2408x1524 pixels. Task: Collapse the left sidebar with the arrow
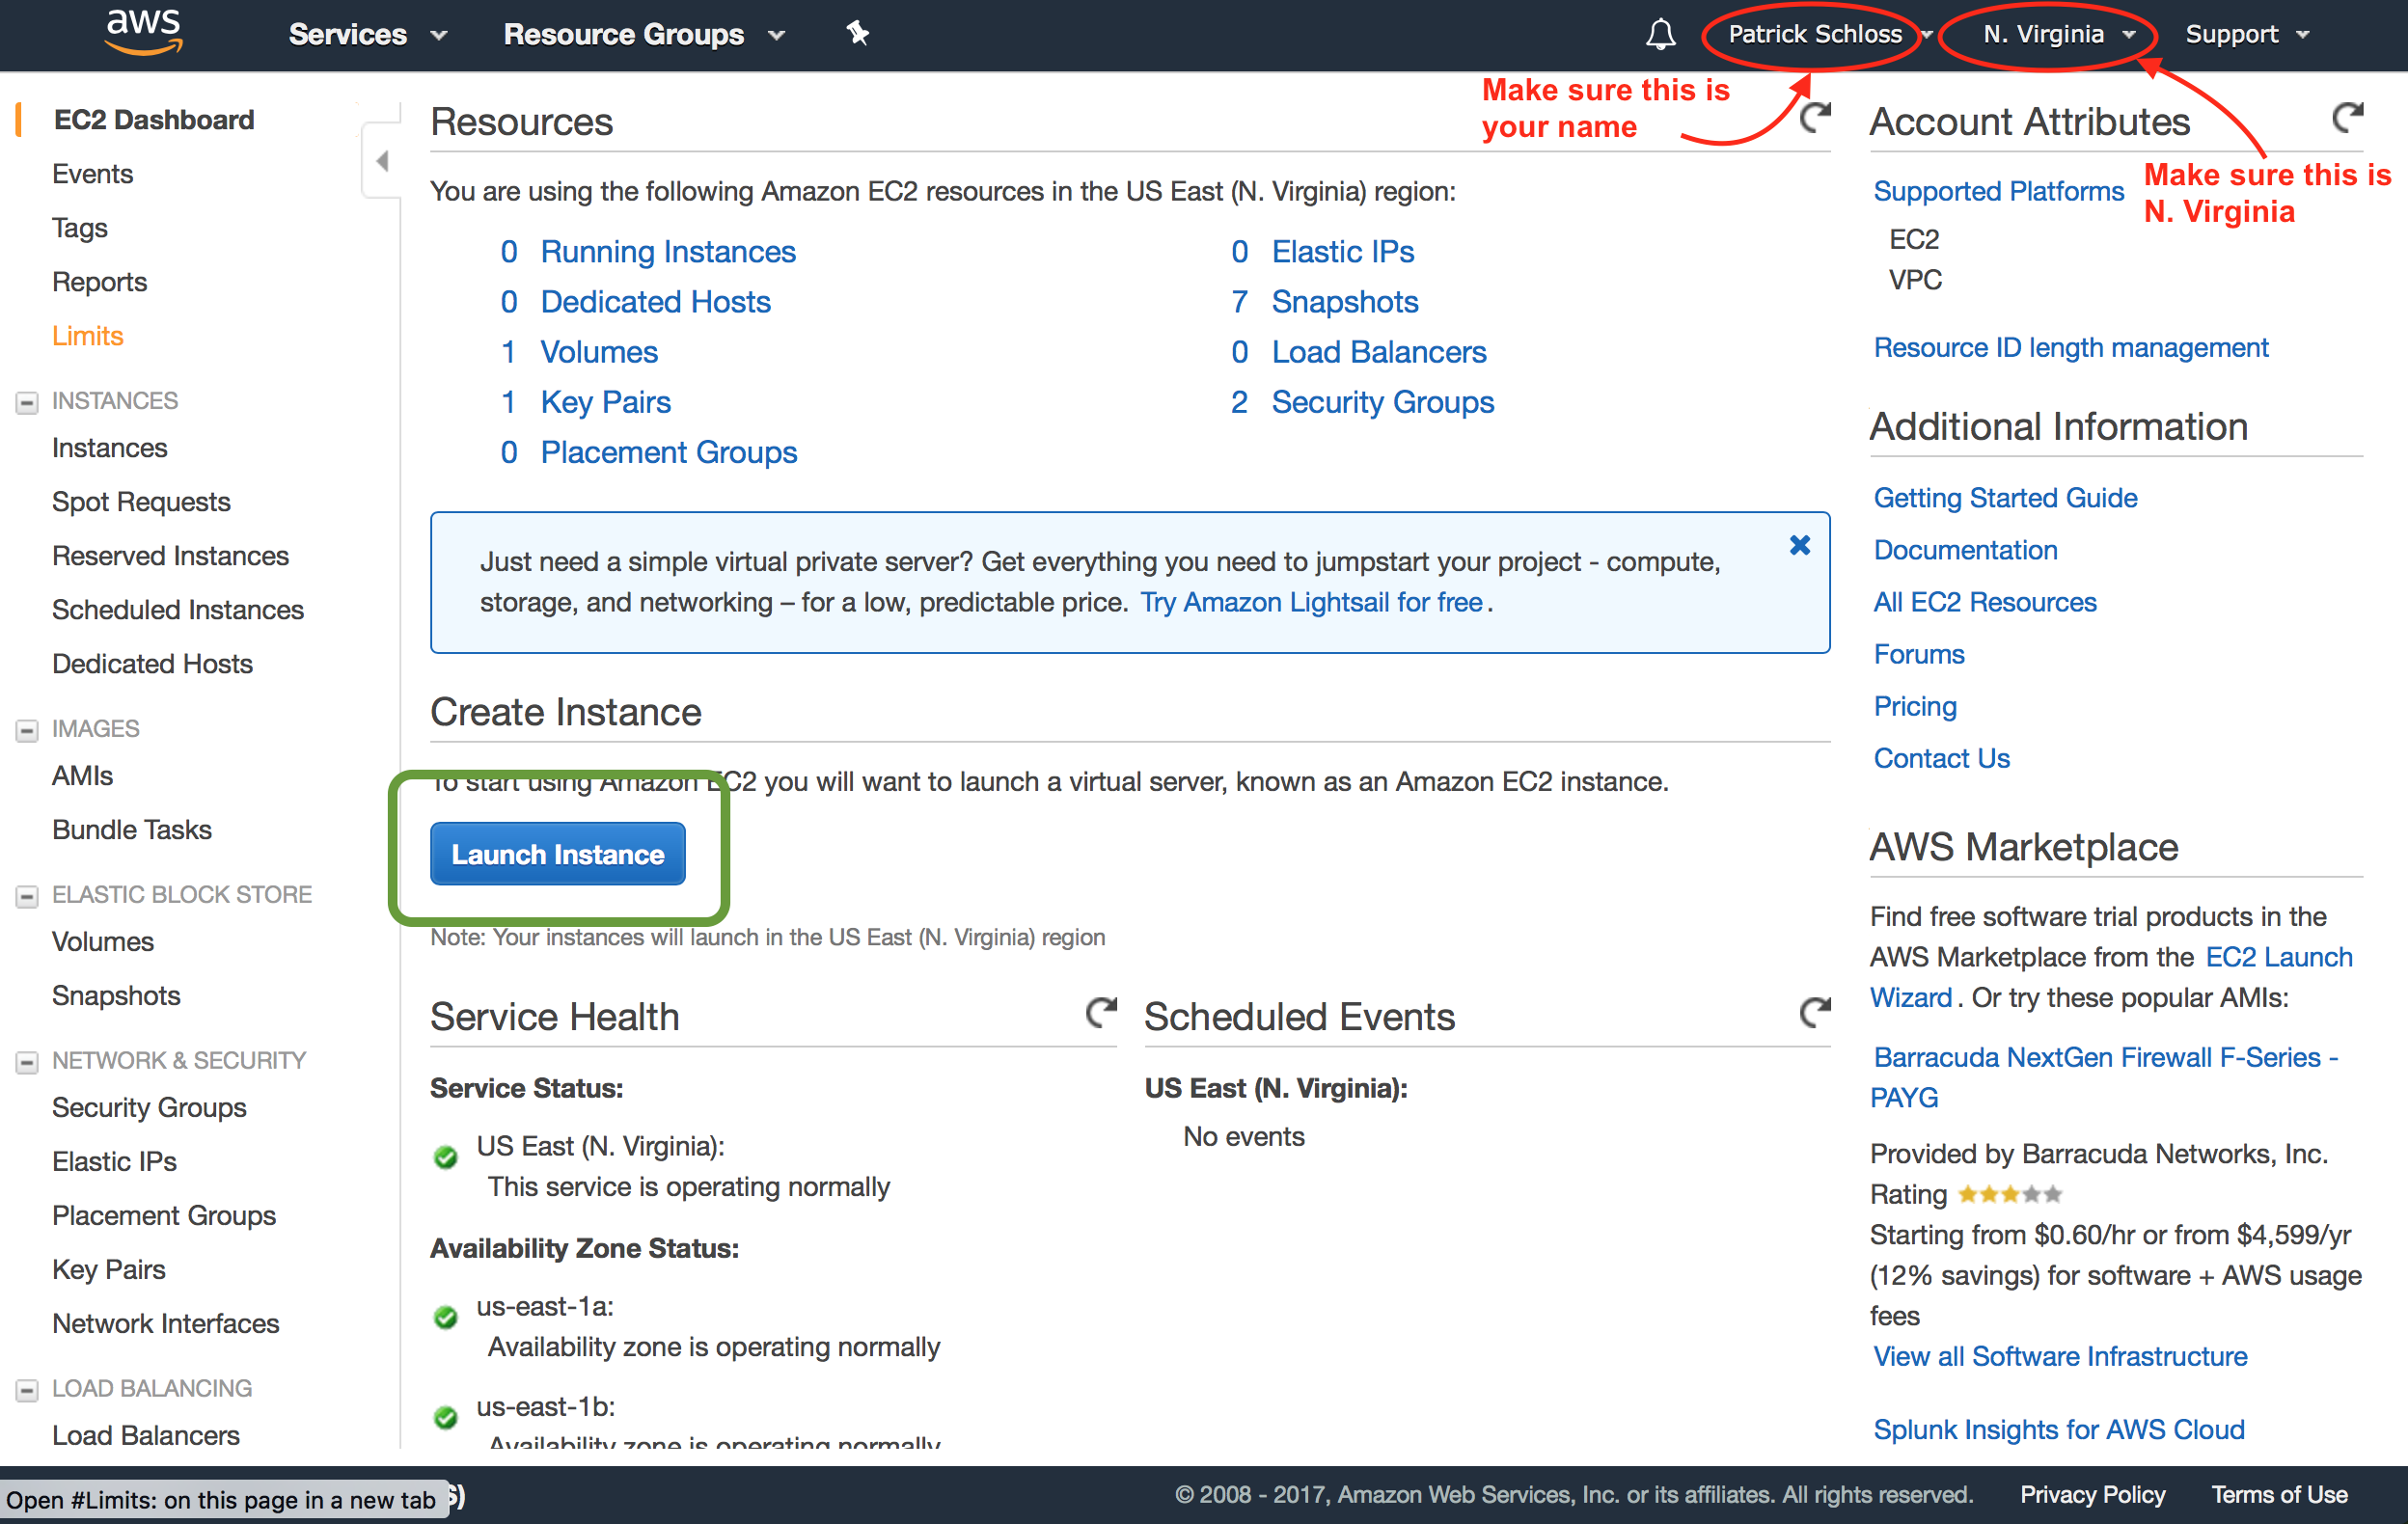point(381,160)
